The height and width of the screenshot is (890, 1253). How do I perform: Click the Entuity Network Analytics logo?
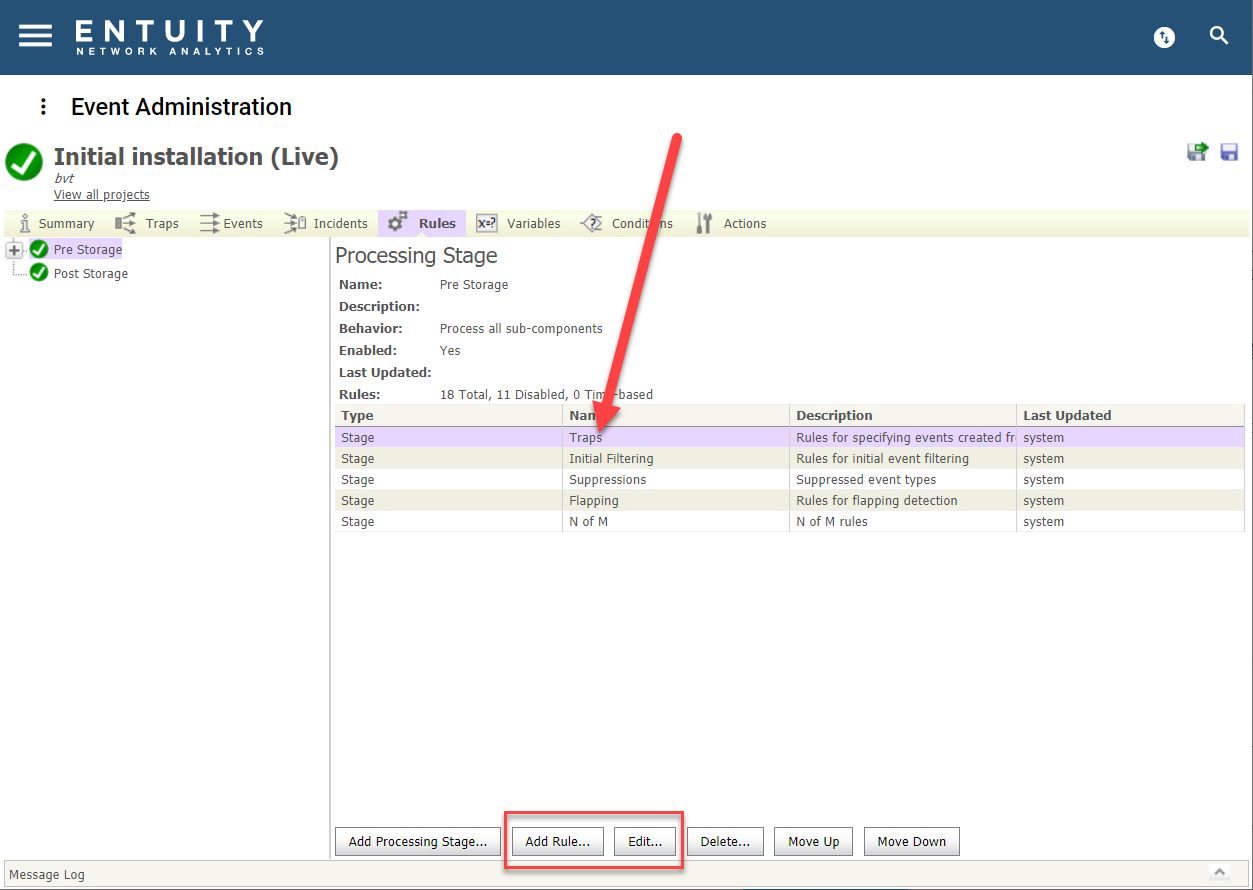pos(169,37)
